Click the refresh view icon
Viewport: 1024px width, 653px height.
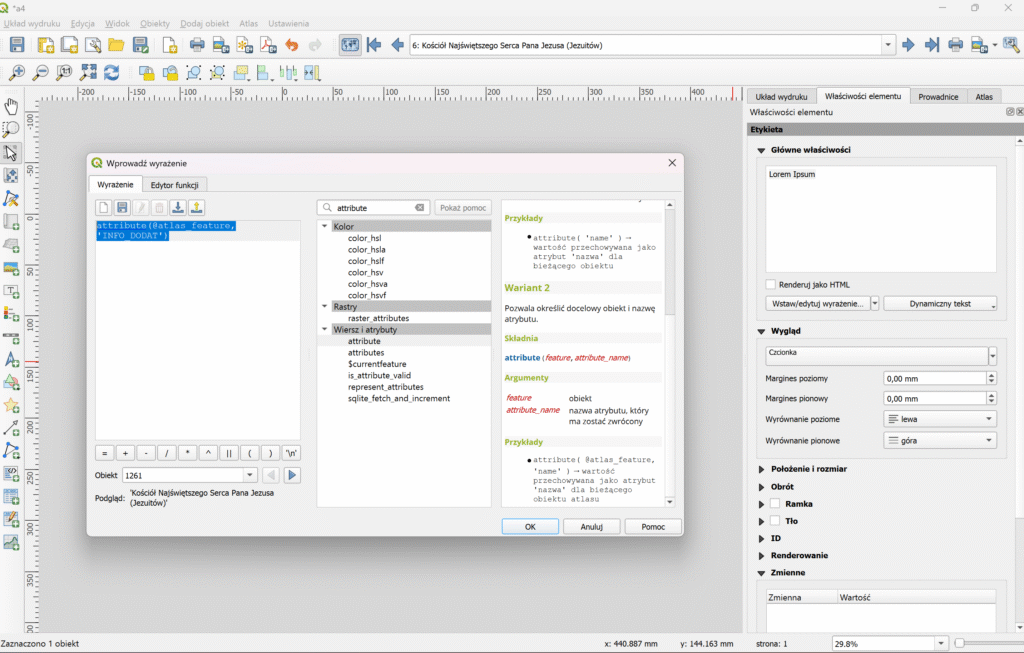(x=112, y=73)
